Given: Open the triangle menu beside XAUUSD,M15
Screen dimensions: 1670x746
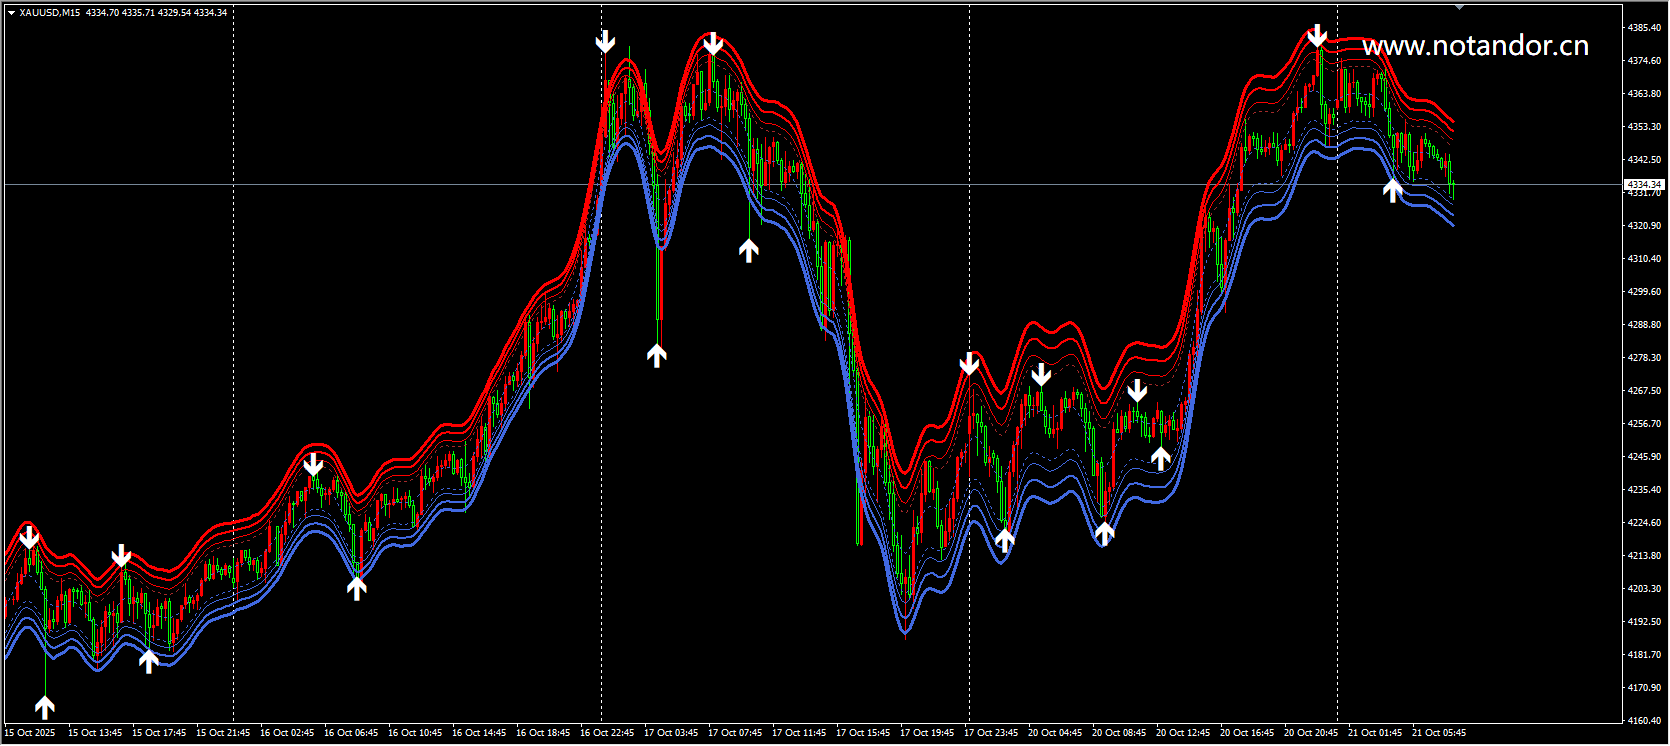Looking at the screenshot, I should pos(12,13).
